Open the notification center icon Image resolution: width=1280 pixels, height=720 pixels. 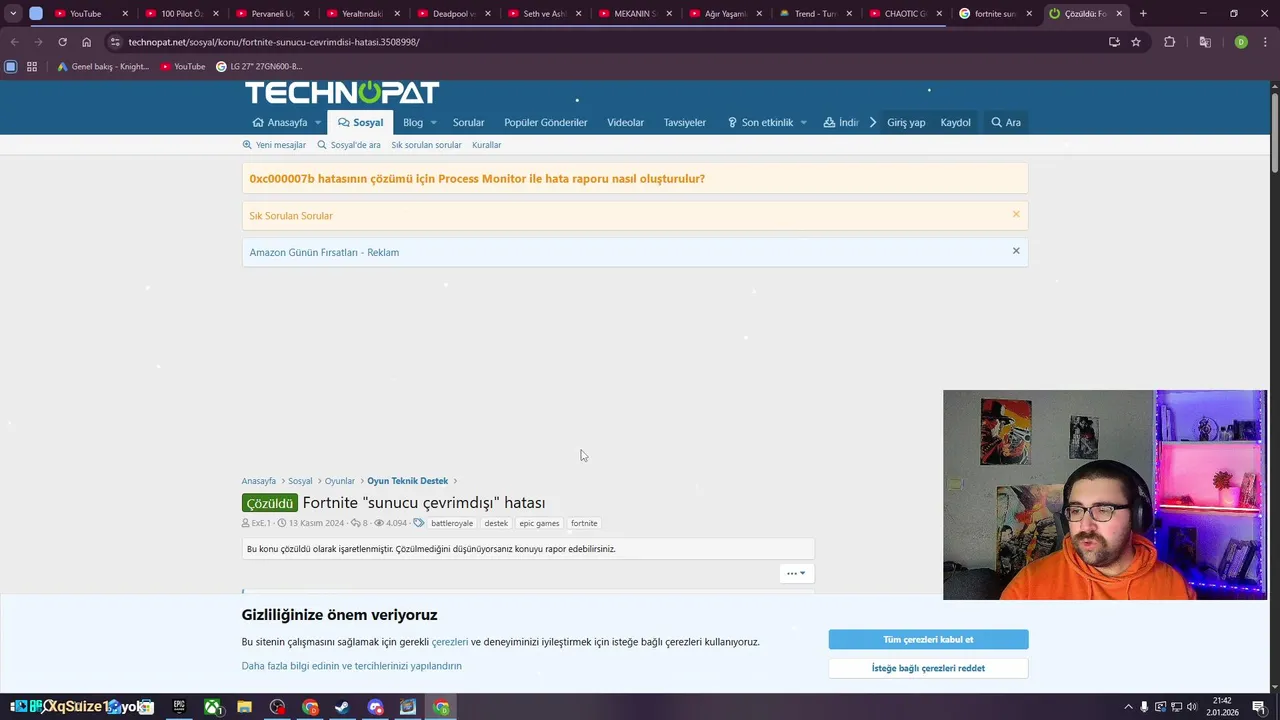(x=1259, y=707)
